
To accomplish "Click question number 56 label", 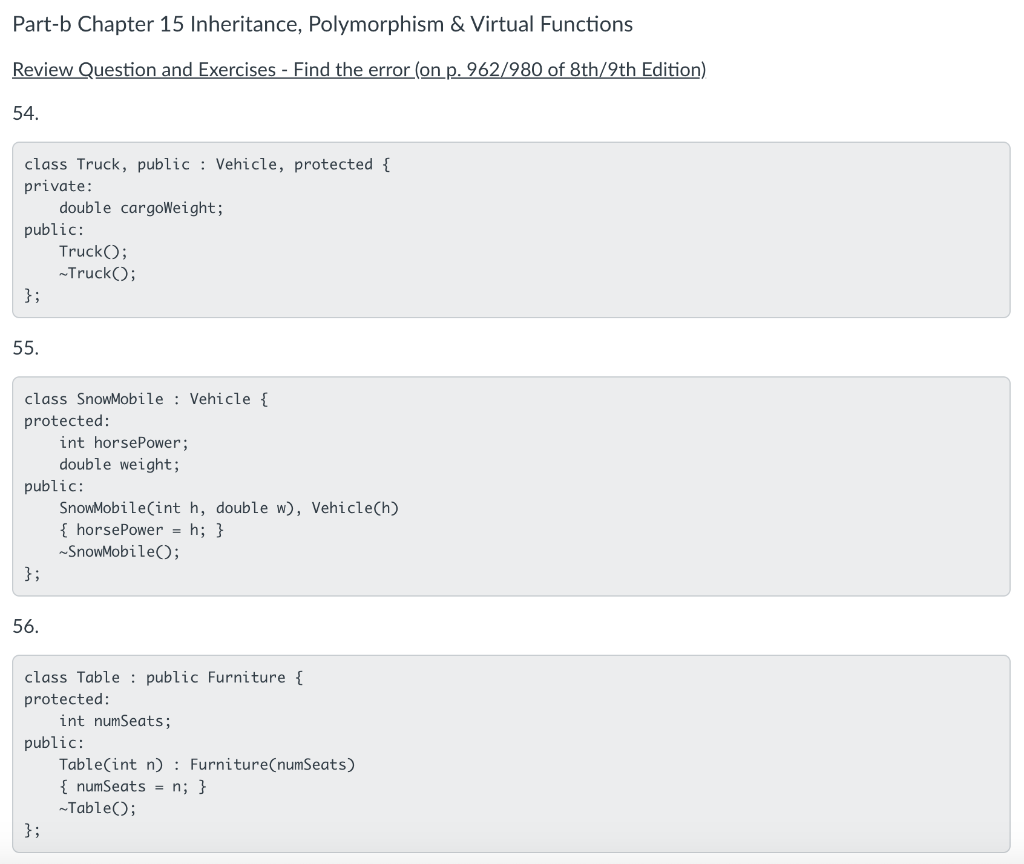I will [21, 626].
